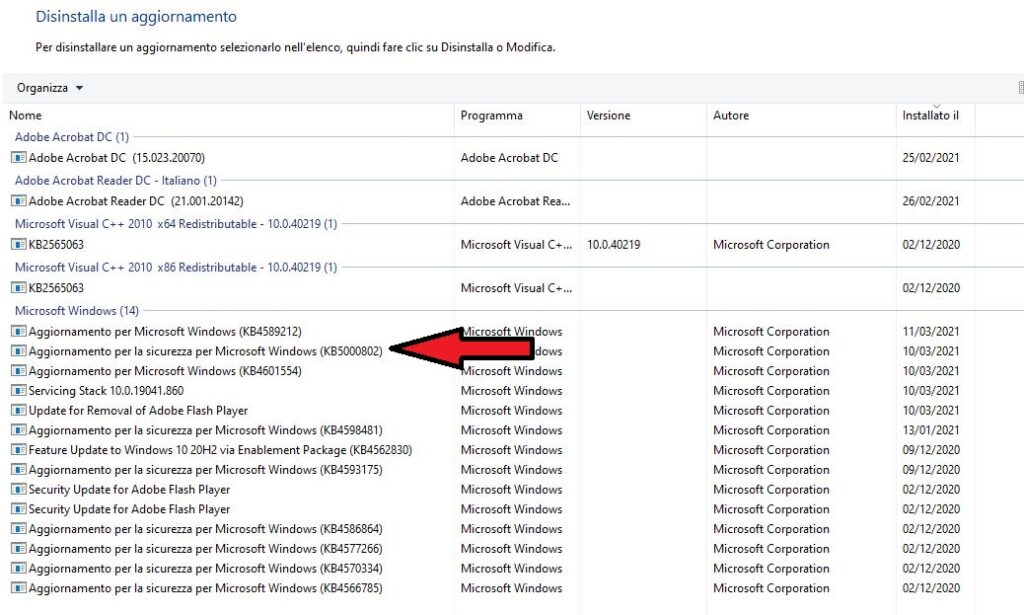Screen dimensions: 1024x615
Task: Select Update for Removal of Adobe Flash Player
Action: point(138,411)
